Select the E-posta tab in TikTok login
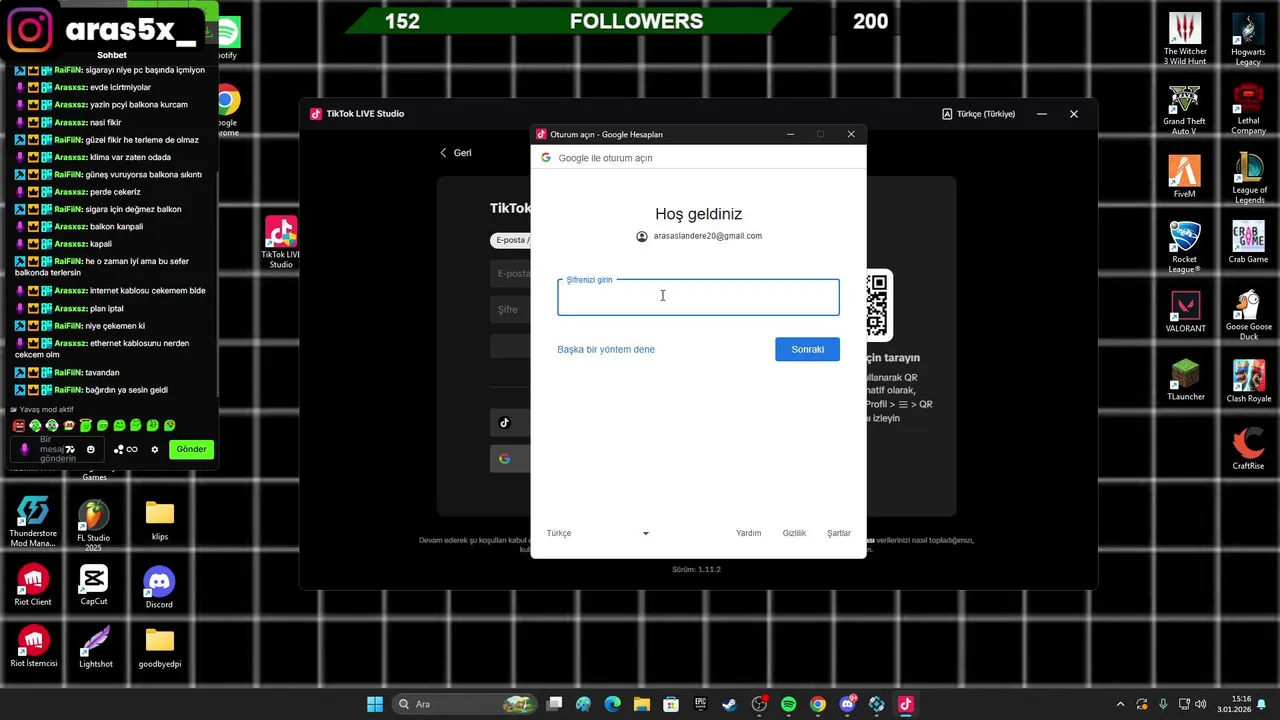Image resolution: width=1280 pixels, height=720 pixels. [x=513, y=240]
